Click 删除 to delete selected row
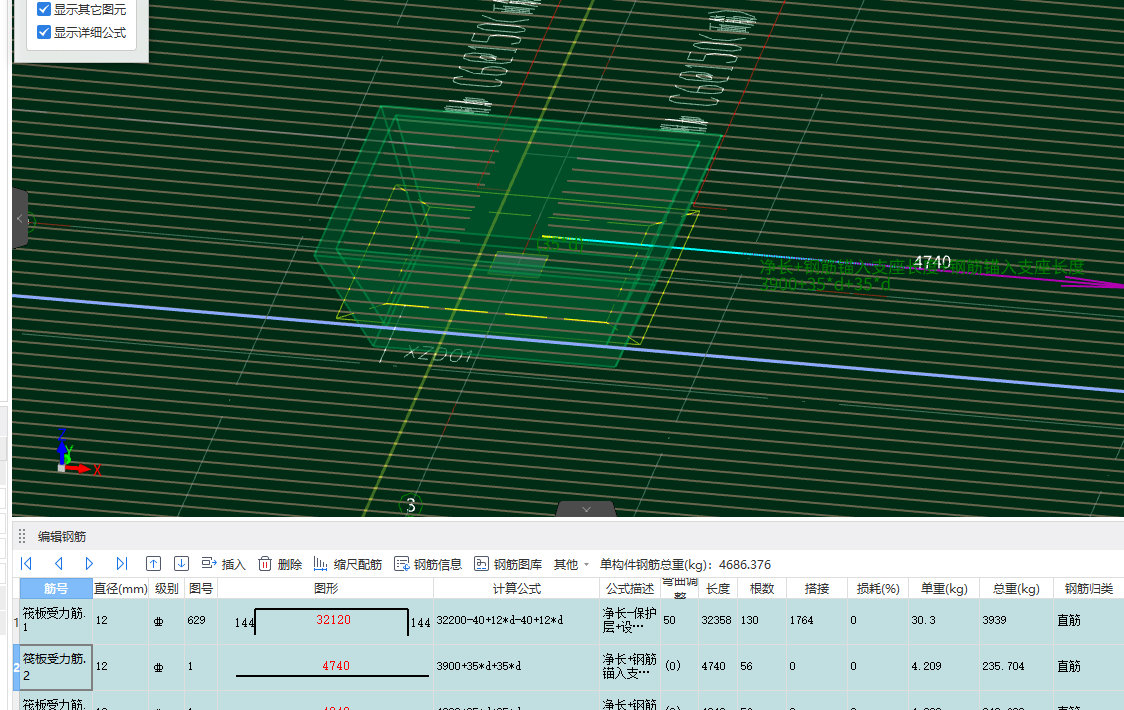The width and height of the screenshot is (1124, 710). [280, 564]
